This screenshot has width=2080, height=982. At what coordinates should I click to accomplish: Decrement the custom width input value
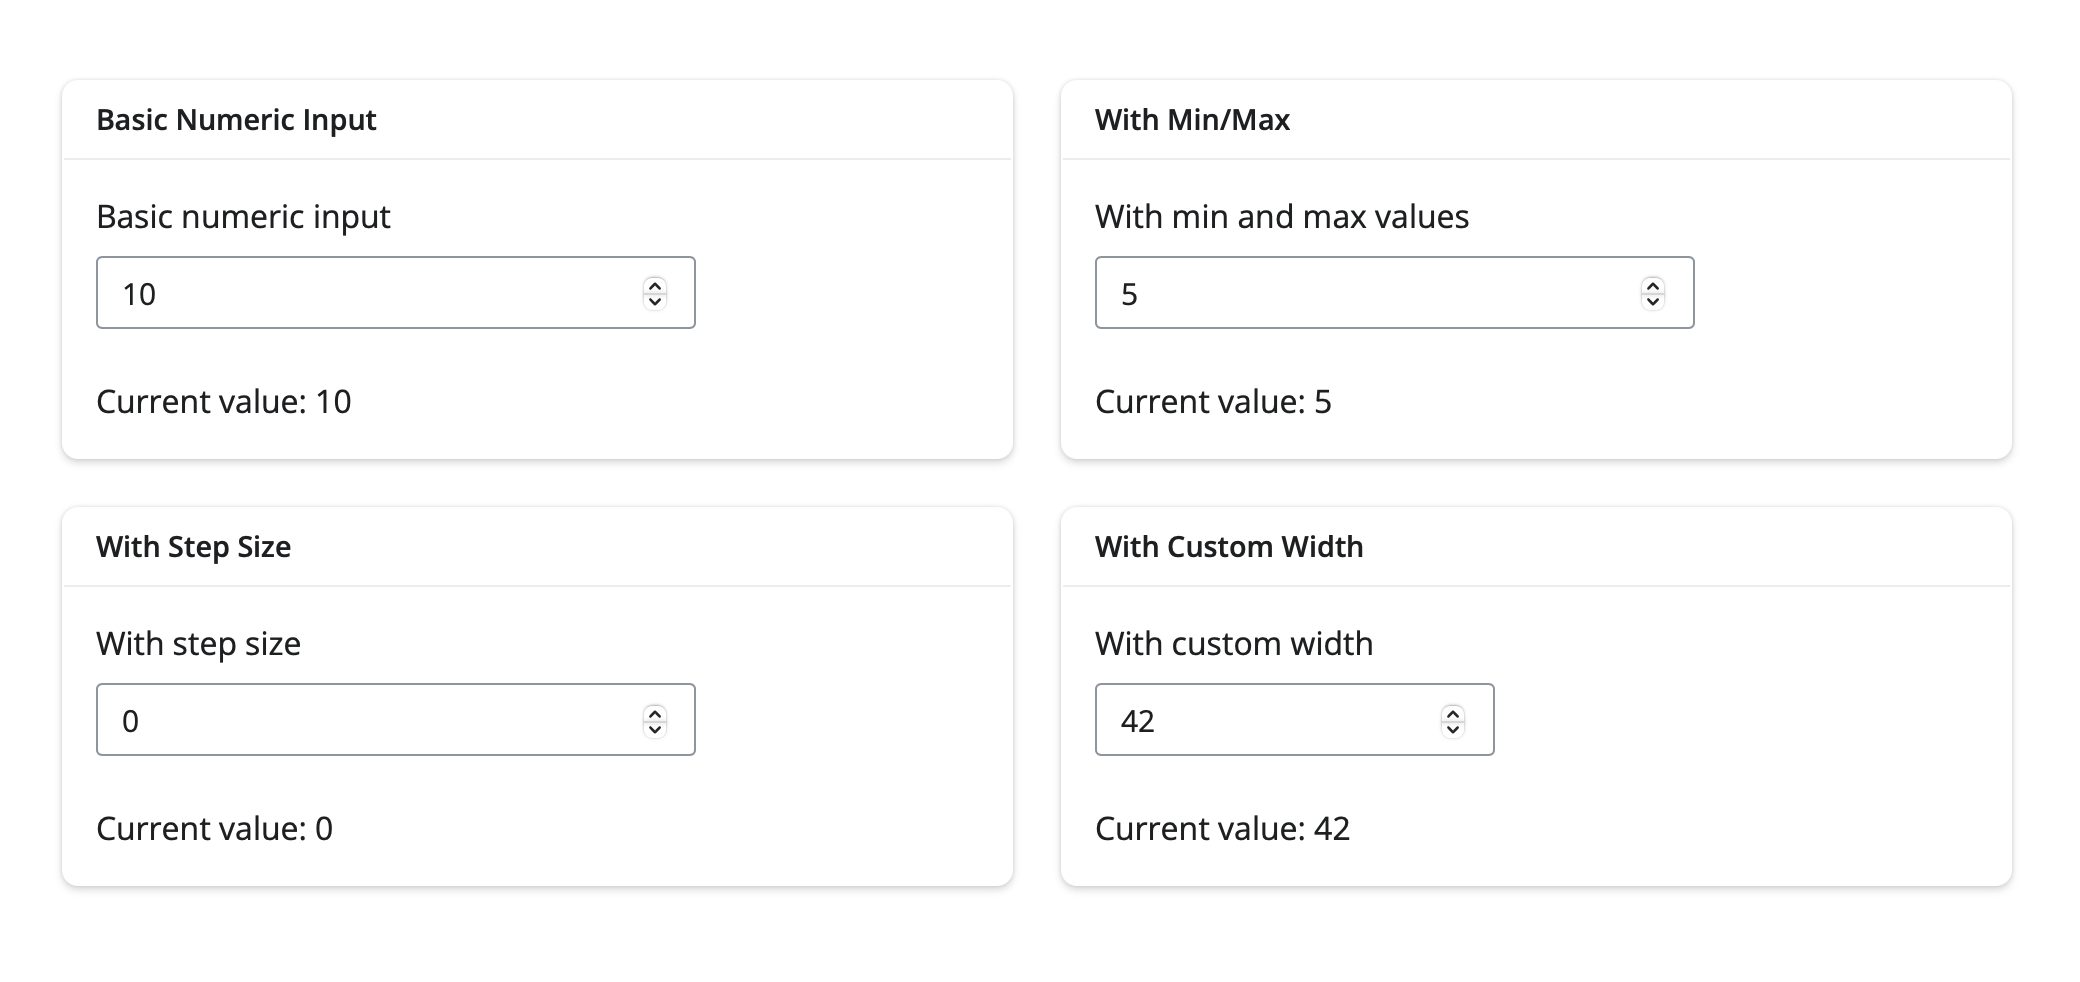[x=1453, y=728]
